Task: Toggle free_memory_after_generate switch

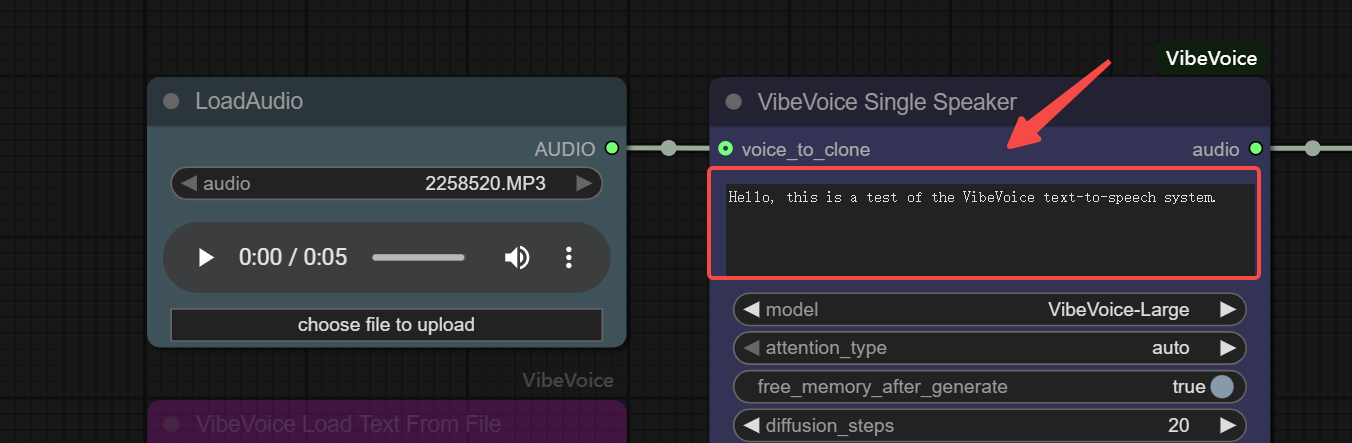Action: point(1222,386)
